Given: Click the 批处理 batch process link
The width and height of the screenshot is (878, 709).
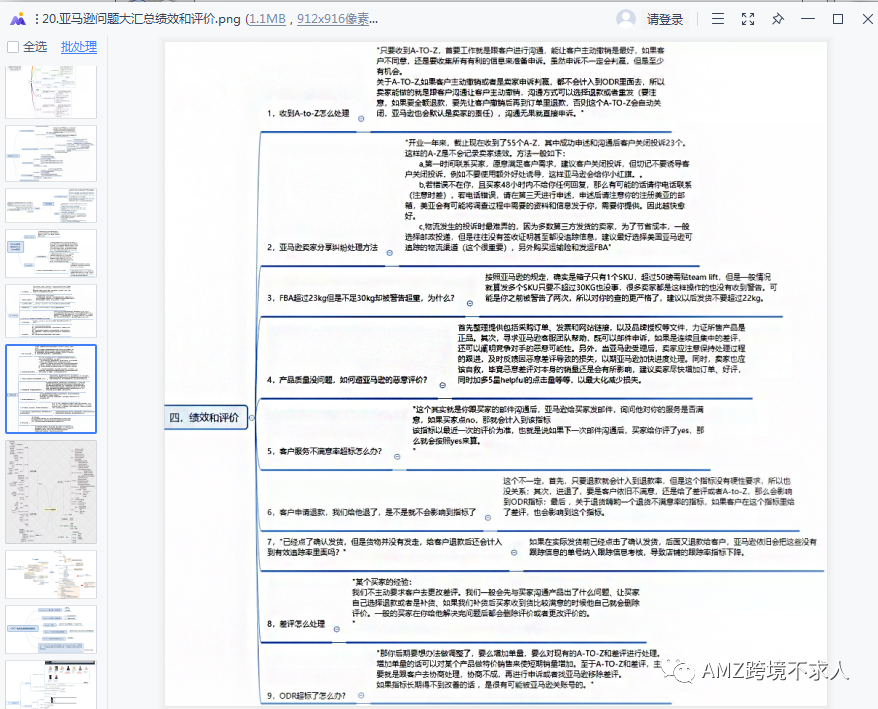Looking at the screenshot, I should 79,47.
